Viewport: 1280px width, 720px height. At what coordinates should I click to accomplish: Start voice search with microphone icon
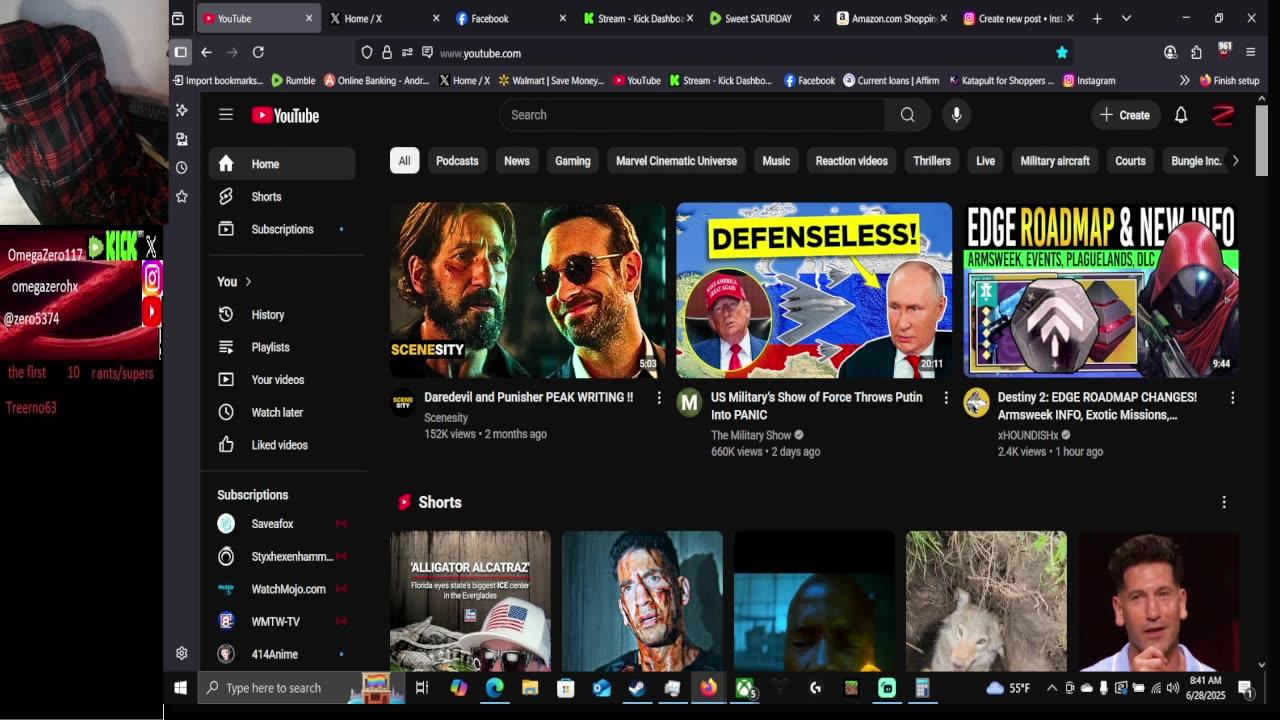(956, 115)
